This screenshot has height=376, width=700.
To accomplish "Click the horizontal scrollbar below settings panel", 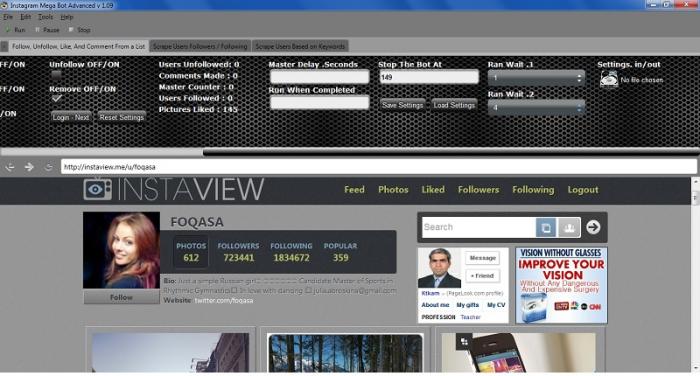I will (350, 152).
